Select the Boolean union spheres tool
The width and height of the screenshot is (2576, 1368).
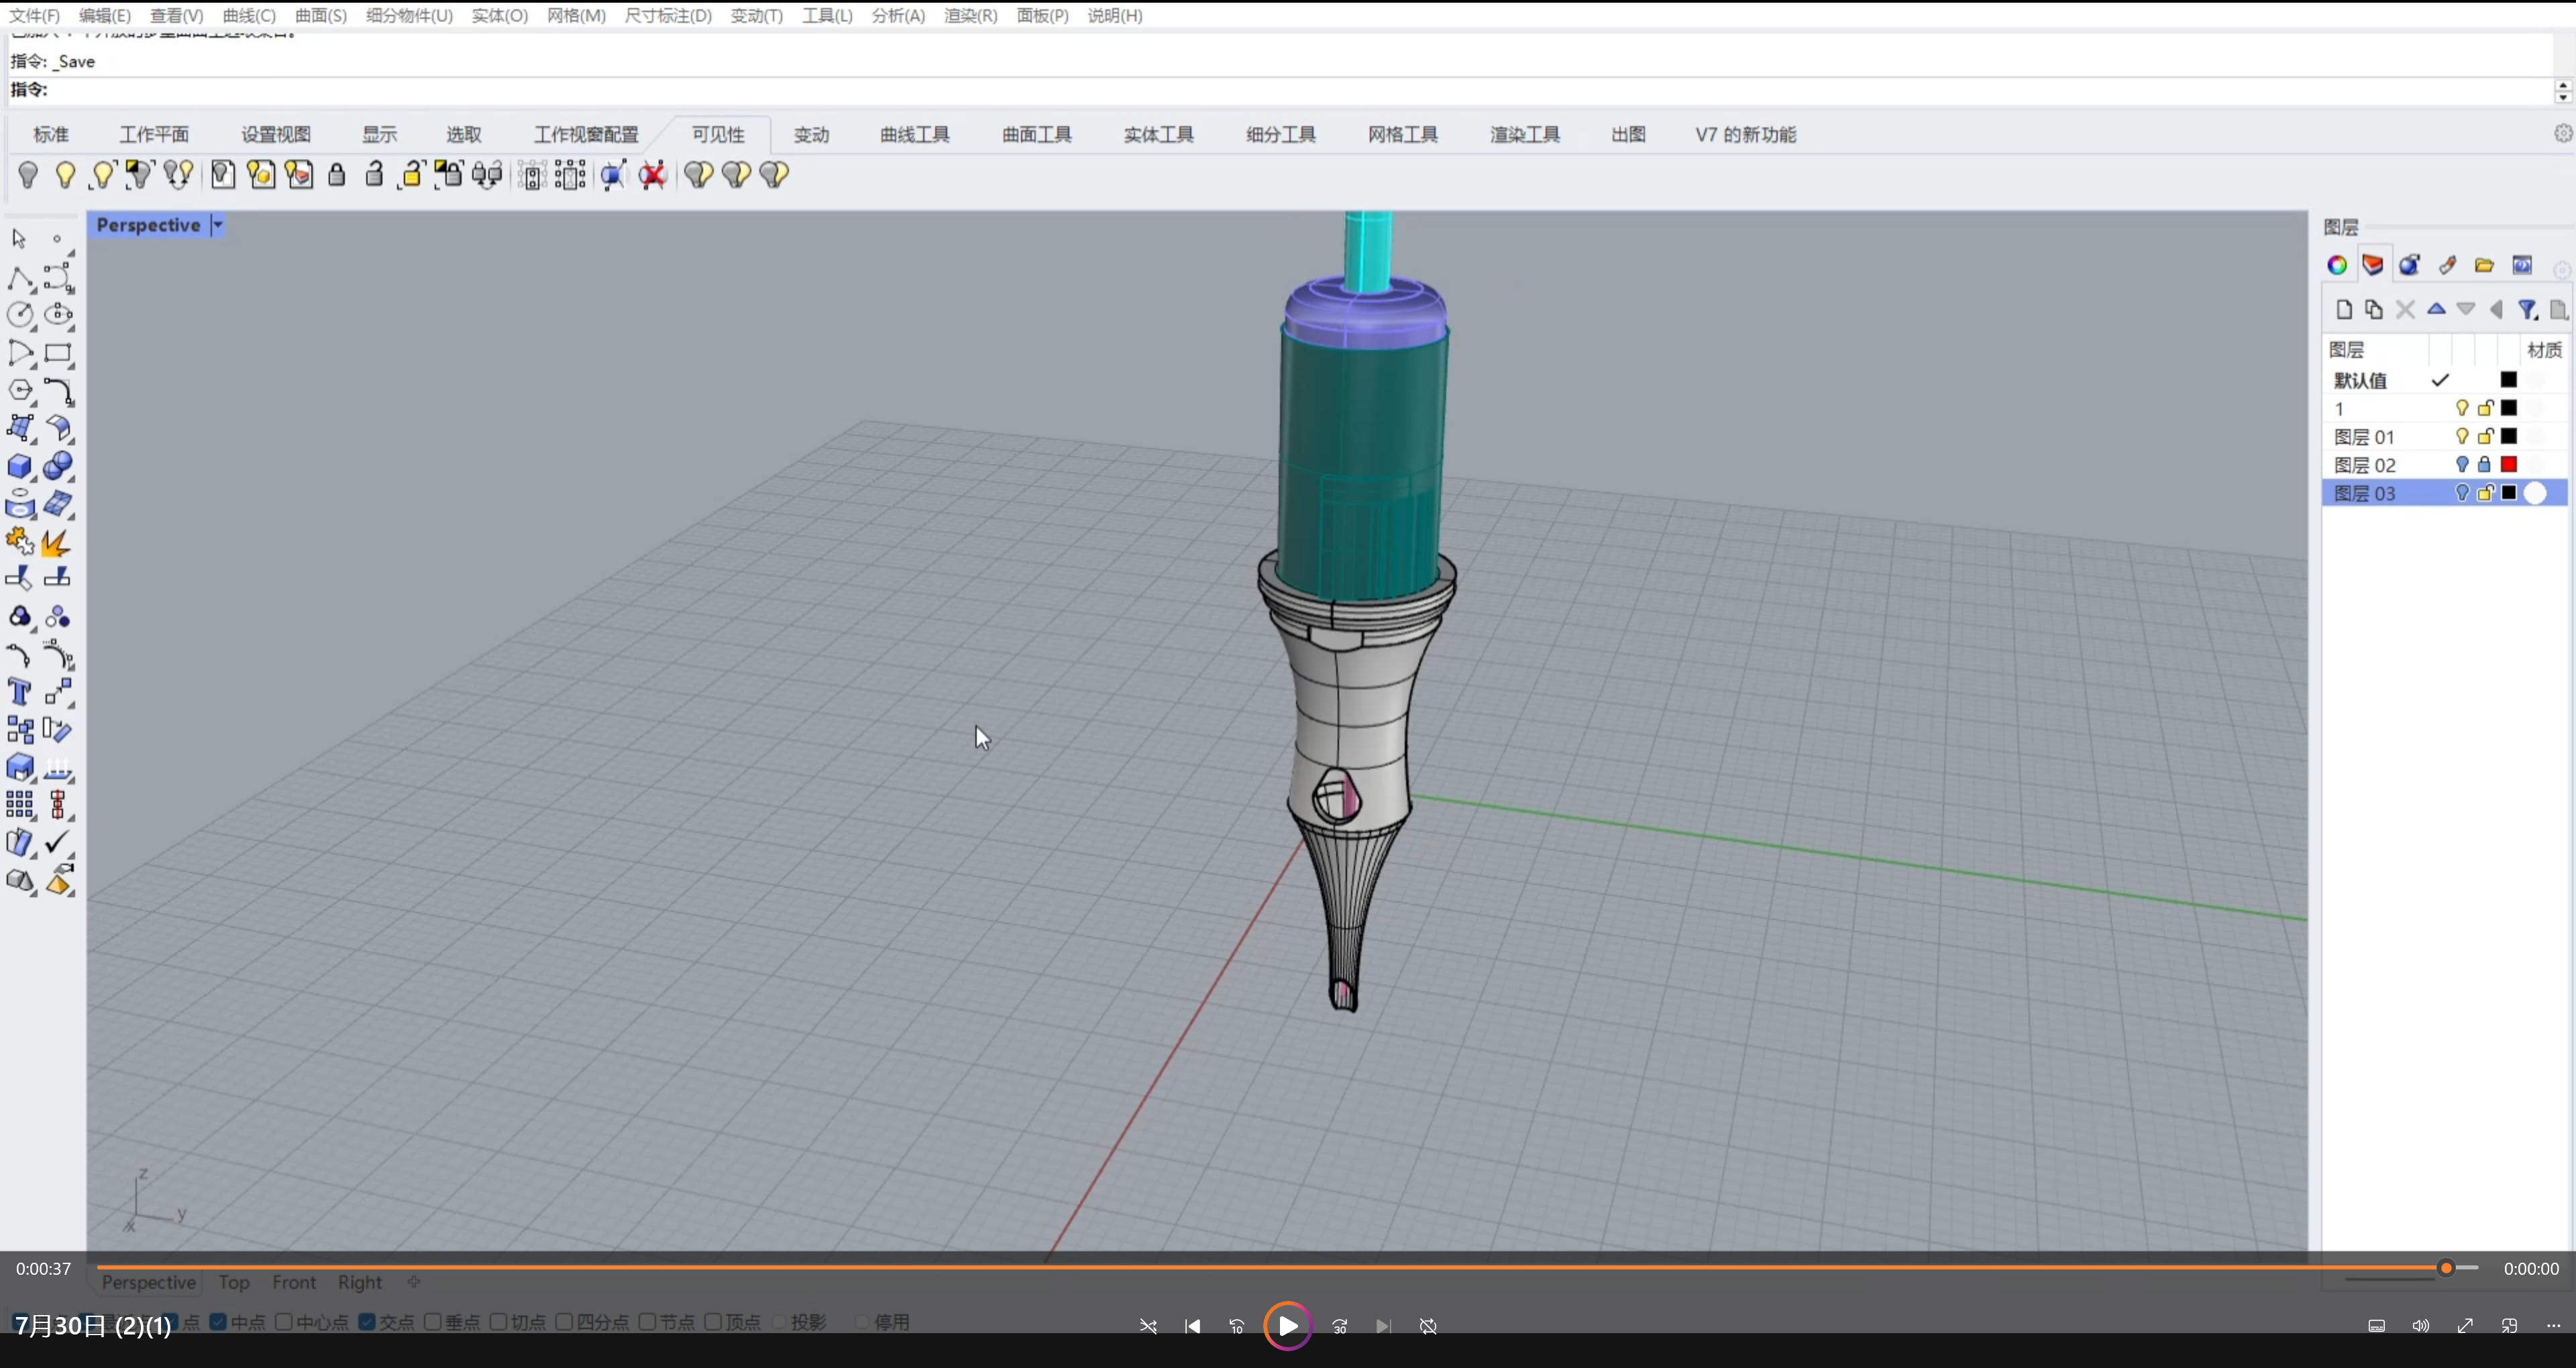click(58, 467)
